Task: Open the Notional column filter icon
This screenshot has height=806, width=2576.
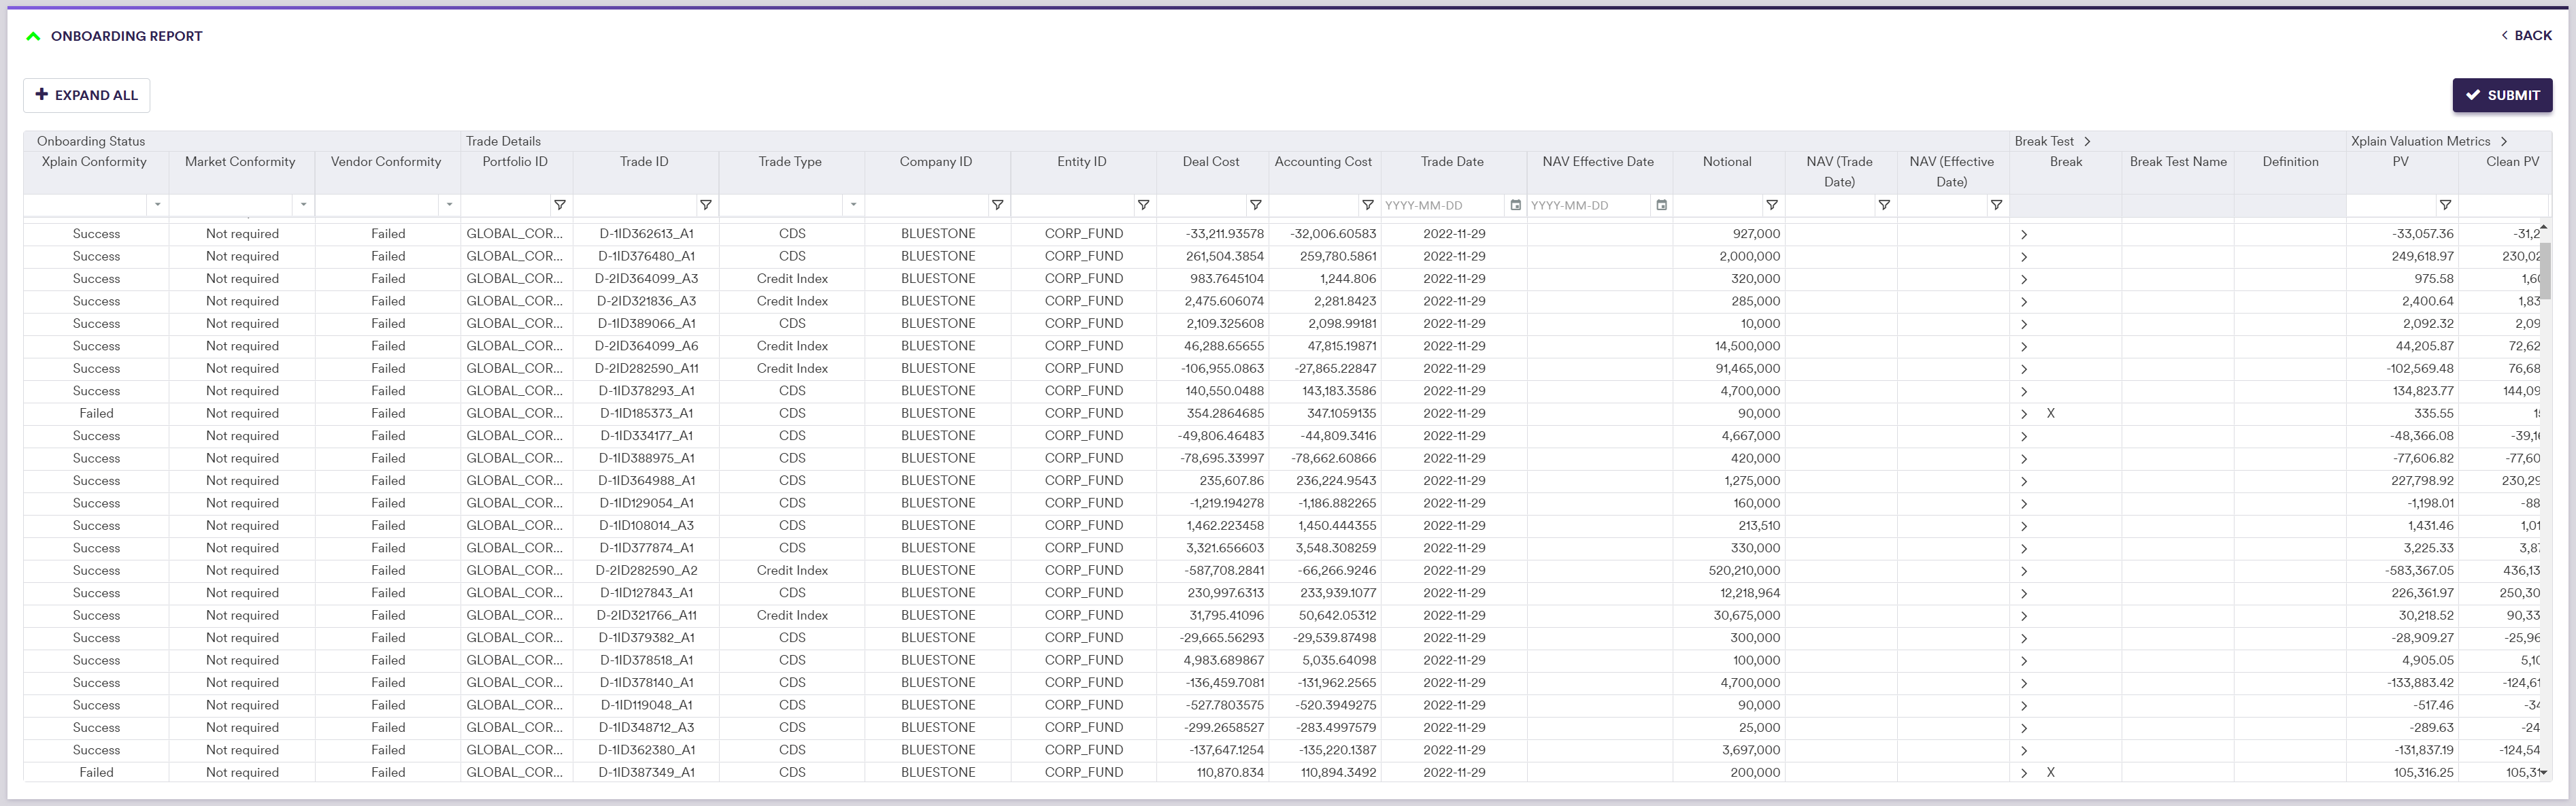Action: coord(1771,205)
